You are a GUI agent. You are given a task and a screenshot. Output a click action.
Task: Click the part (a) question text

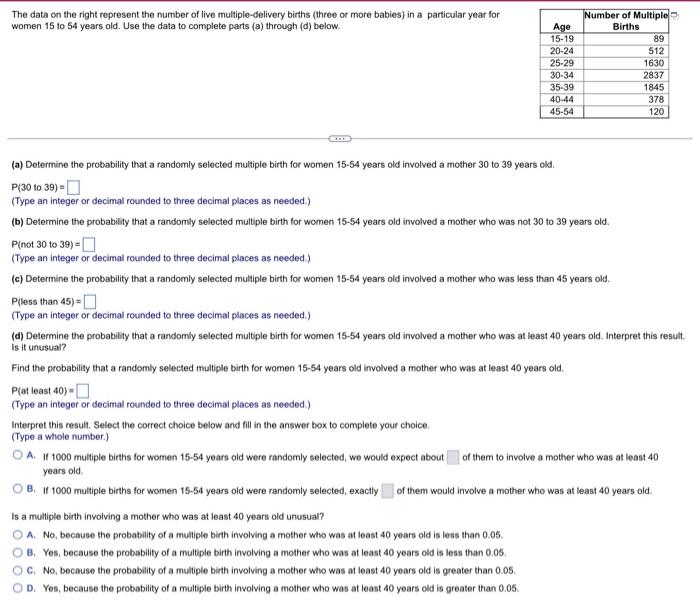[283, 165]
